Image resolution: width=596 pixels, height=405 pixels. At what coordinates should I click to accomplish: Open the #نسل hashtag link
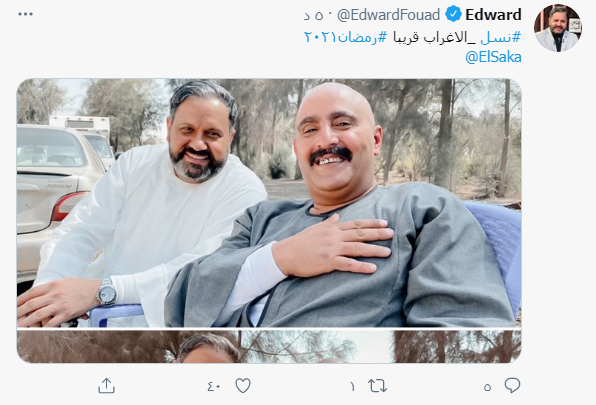pos(501,37)
